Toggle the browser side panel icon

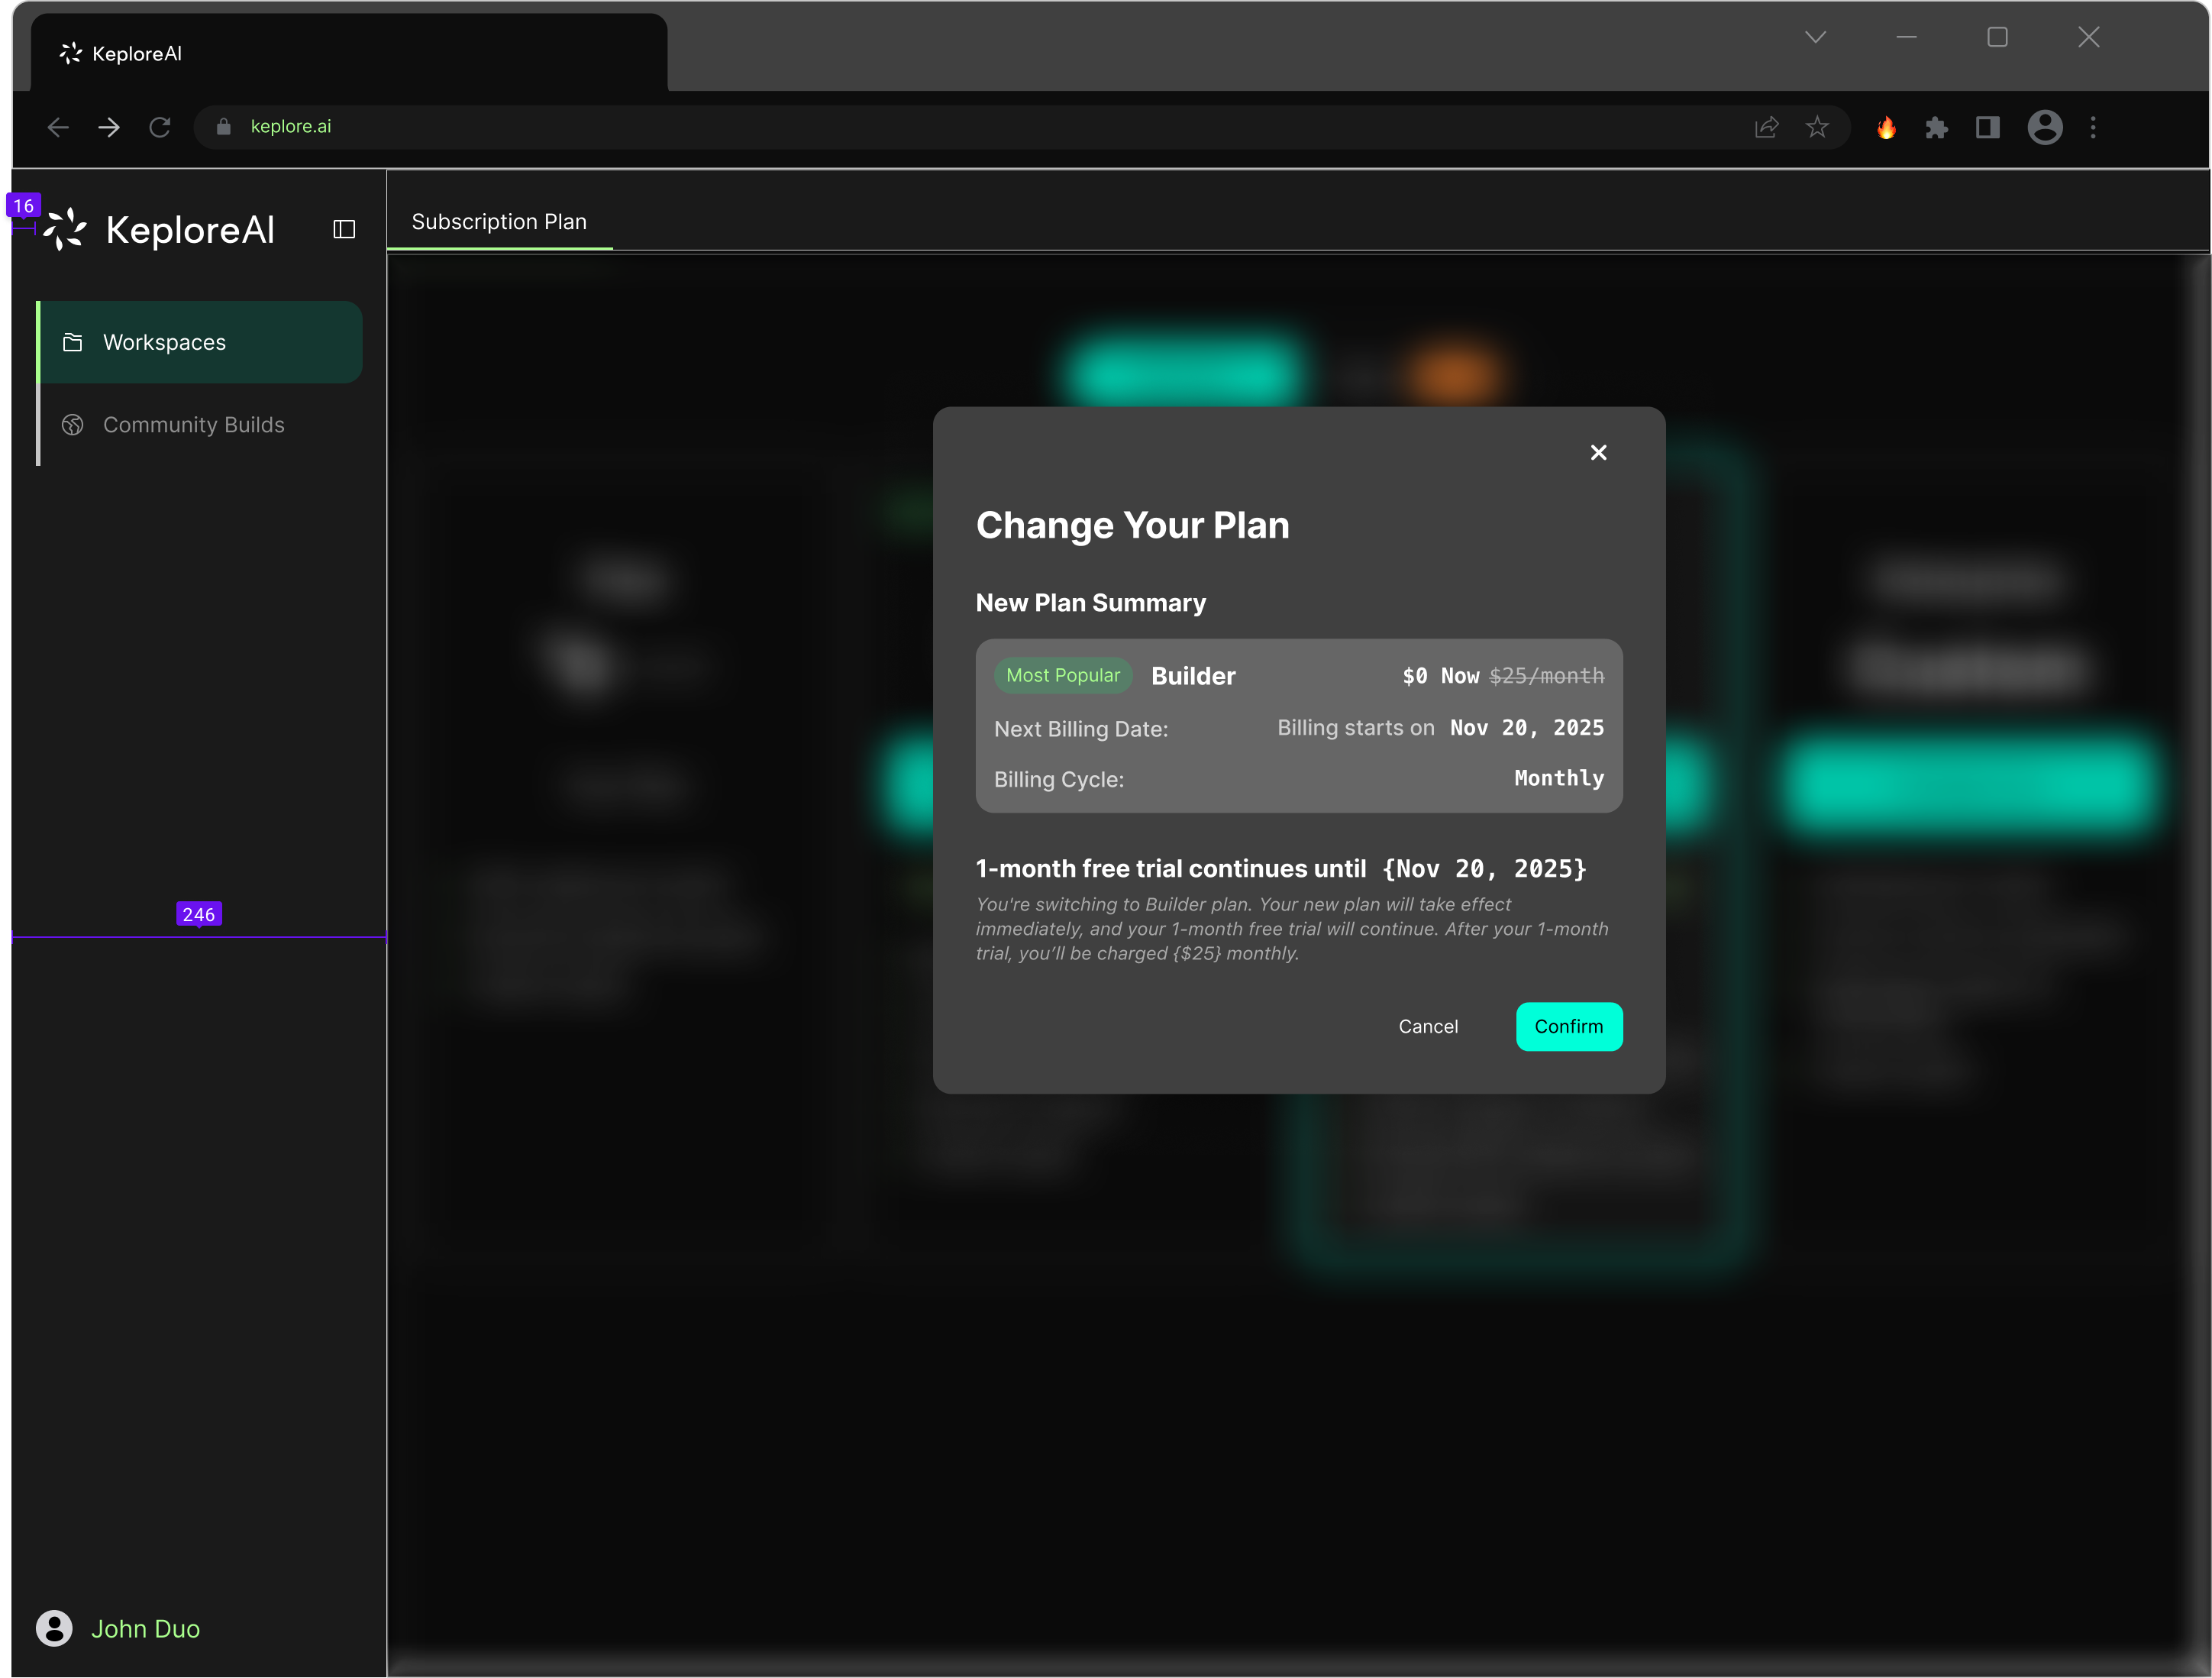pyautogui.click(x=1987, y=127)
